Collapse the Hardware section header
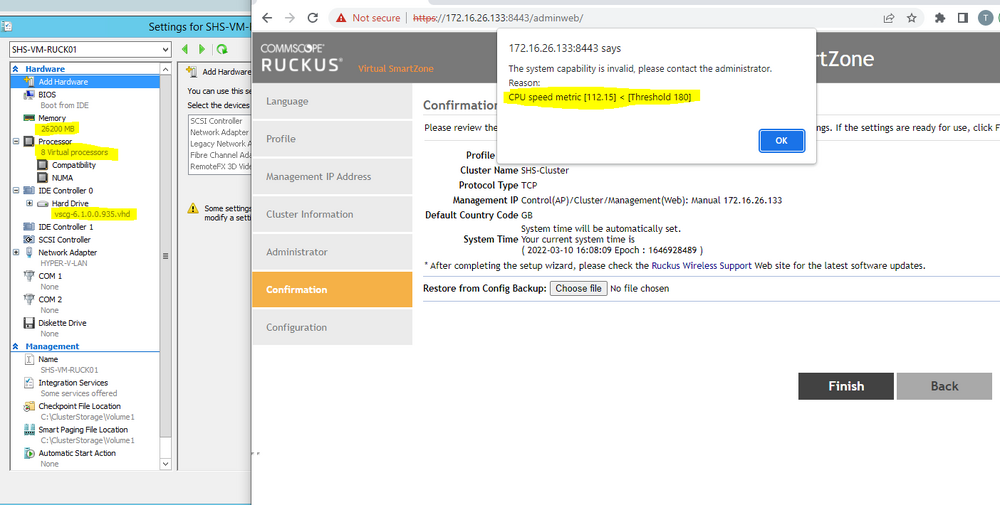Screen dimensions: 1000x505 coord(15,69)
